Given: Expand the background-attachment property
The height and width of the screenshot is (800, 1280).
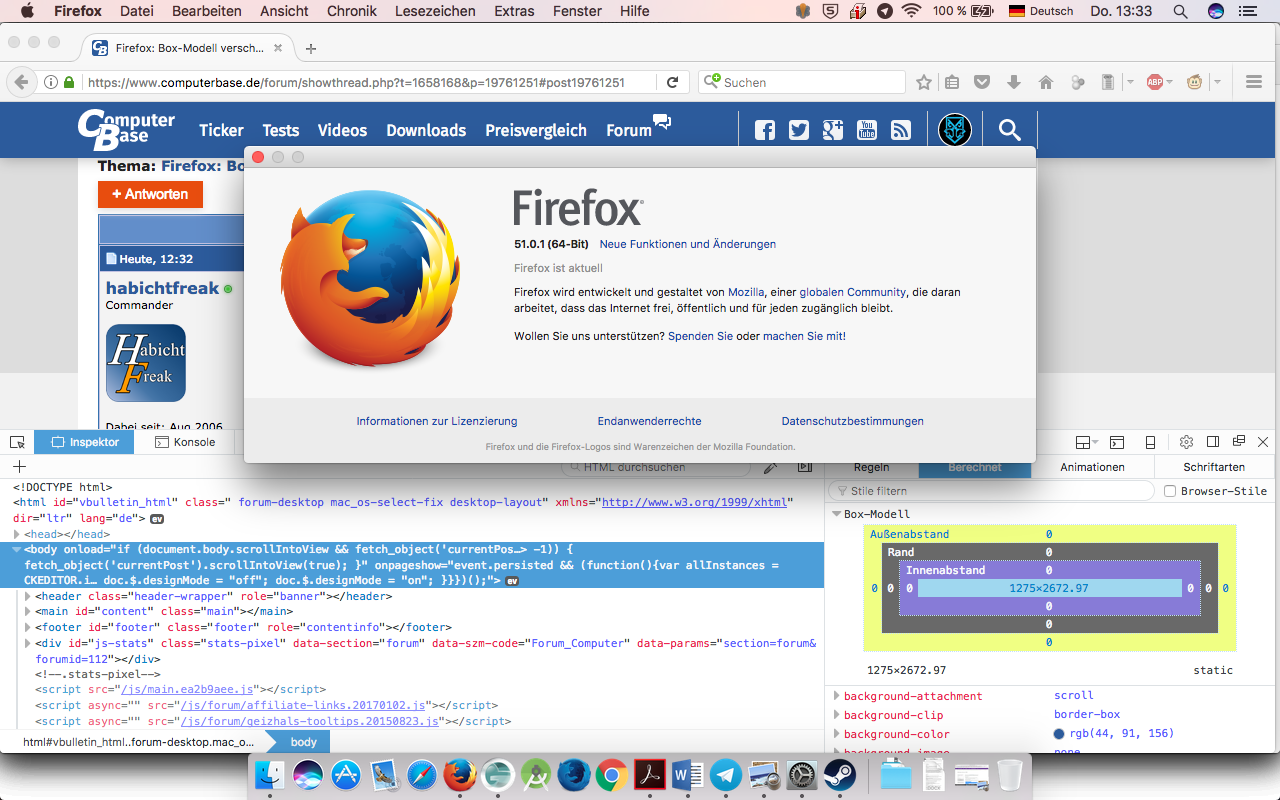Looking at the screenshot, I should pos(836,696).
